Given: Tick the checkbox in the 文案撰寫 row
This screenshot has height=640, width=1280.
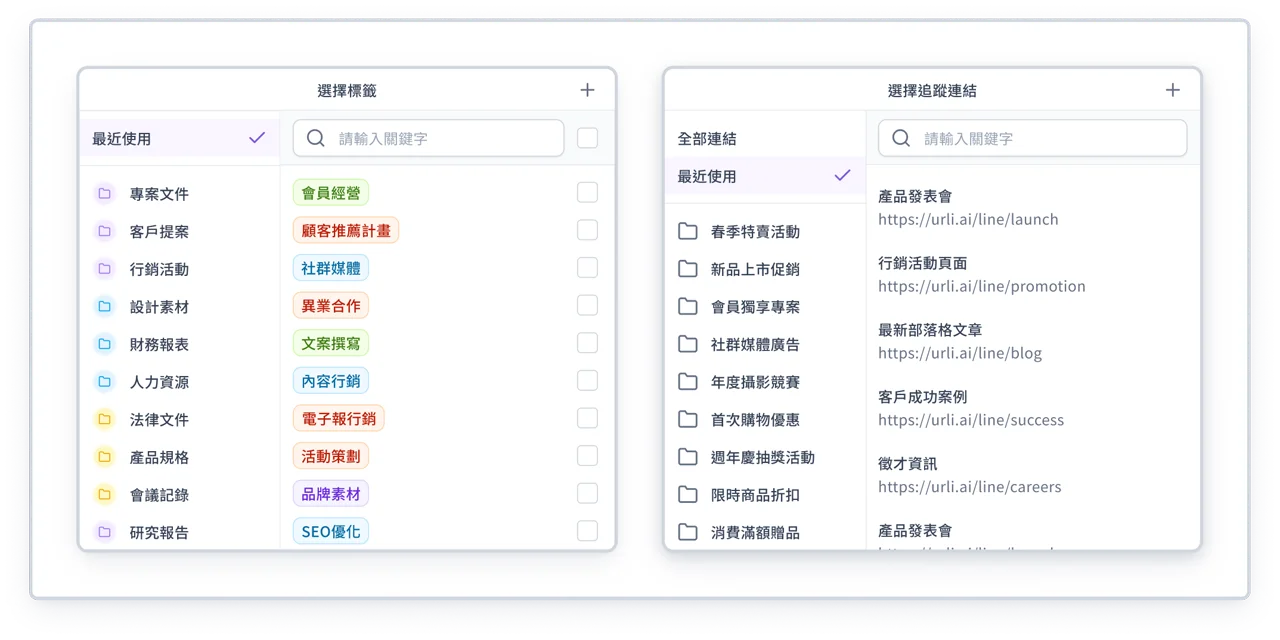Looking at the screenshot, I should [x=588, y=343].
